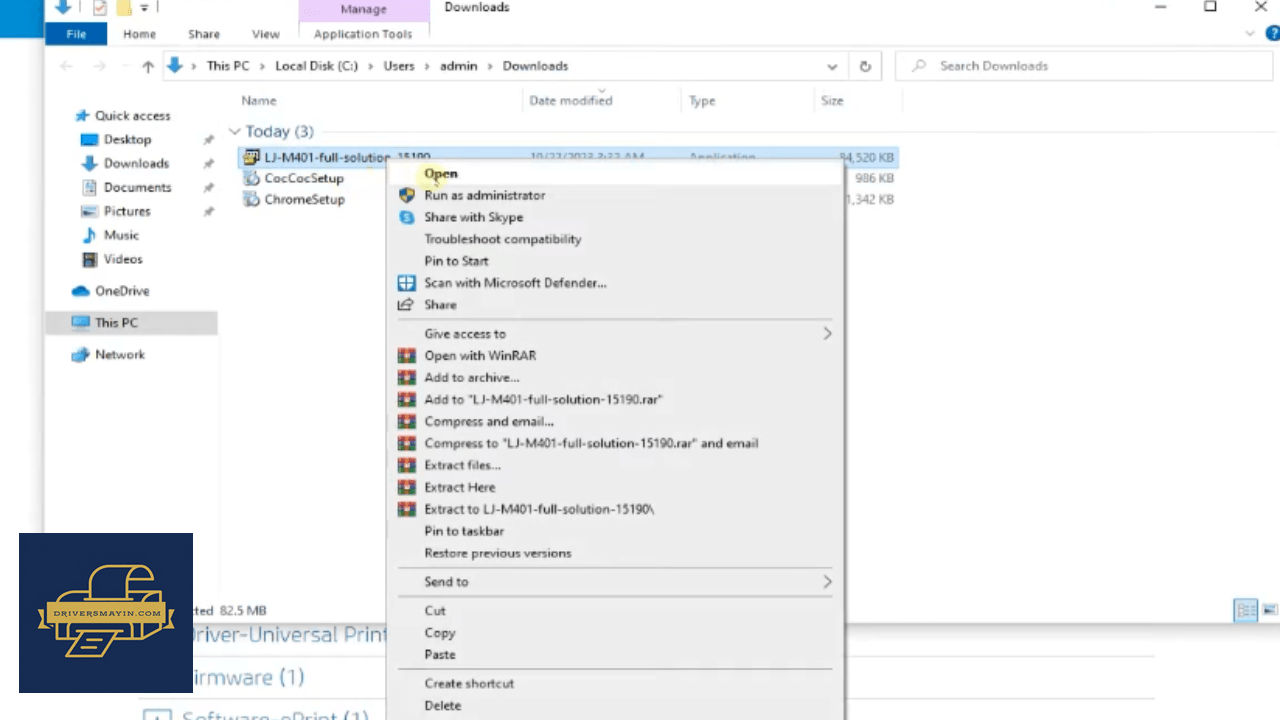Go up one folder with the up arrow

coord(148,66)
